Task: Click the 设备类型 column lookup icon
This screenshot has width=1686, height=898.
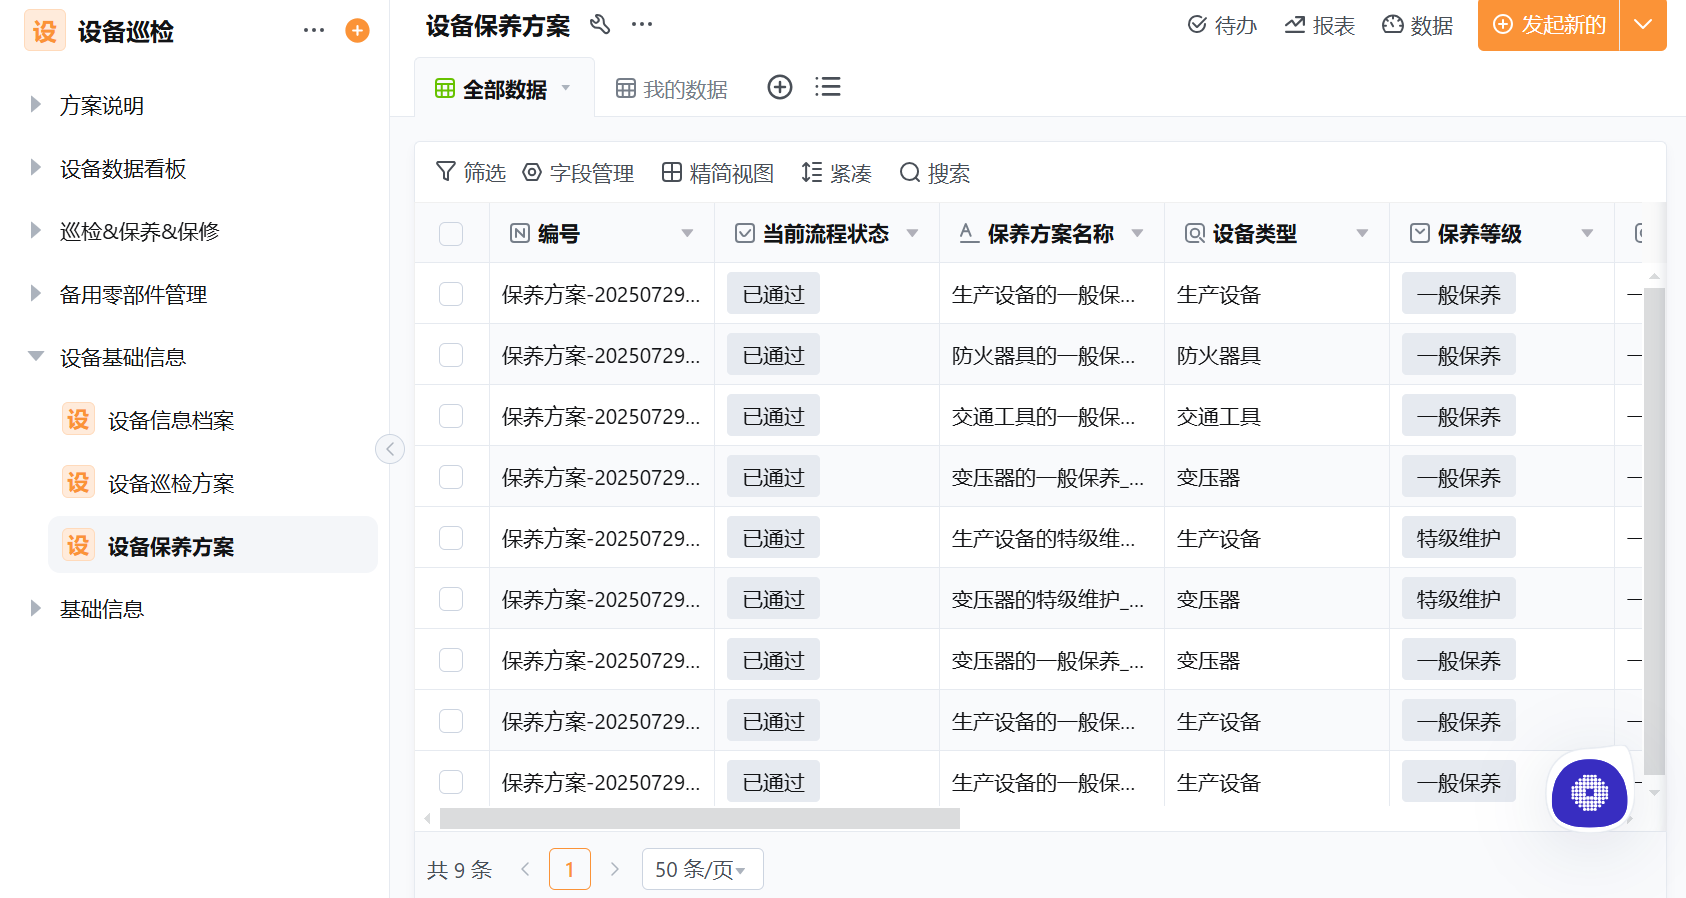Action: (1195, 233)
